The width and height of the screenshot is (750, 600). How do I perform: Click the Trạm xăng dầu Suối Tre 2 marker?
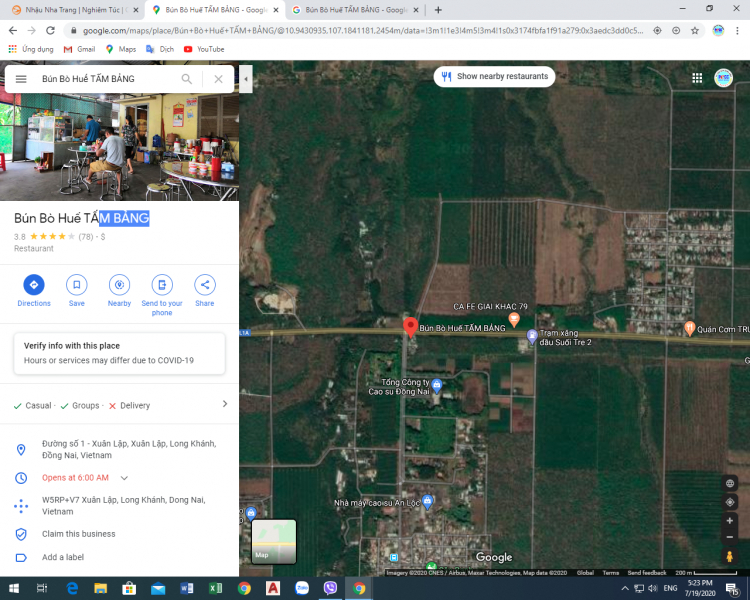pyautogui.click(x=532, y=336)
